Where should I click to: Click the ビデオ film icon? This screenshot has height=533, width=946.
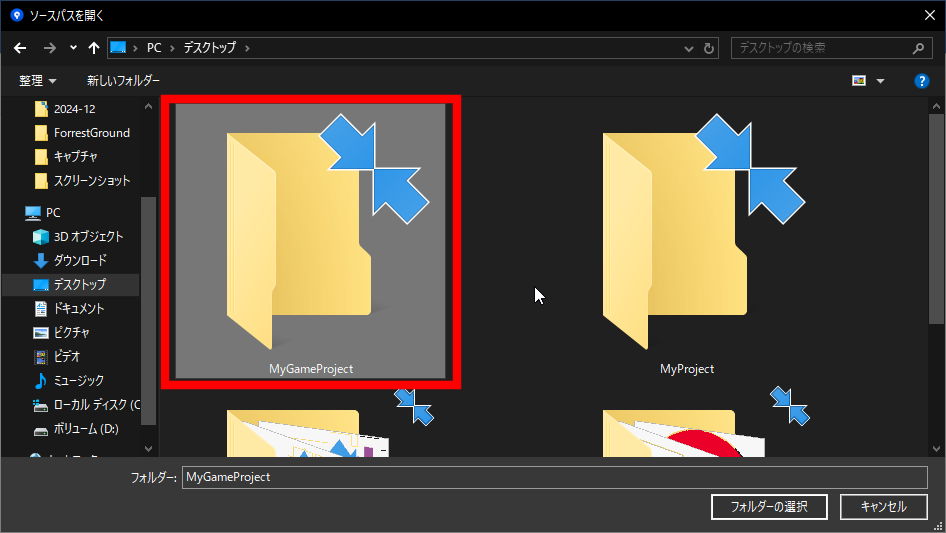pos(40,357)
